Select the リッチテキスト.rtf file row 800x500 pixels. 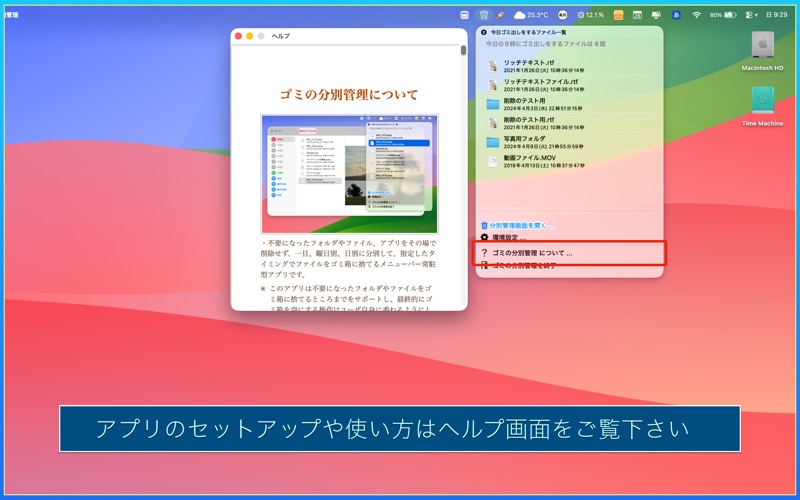tap(569, 66)
